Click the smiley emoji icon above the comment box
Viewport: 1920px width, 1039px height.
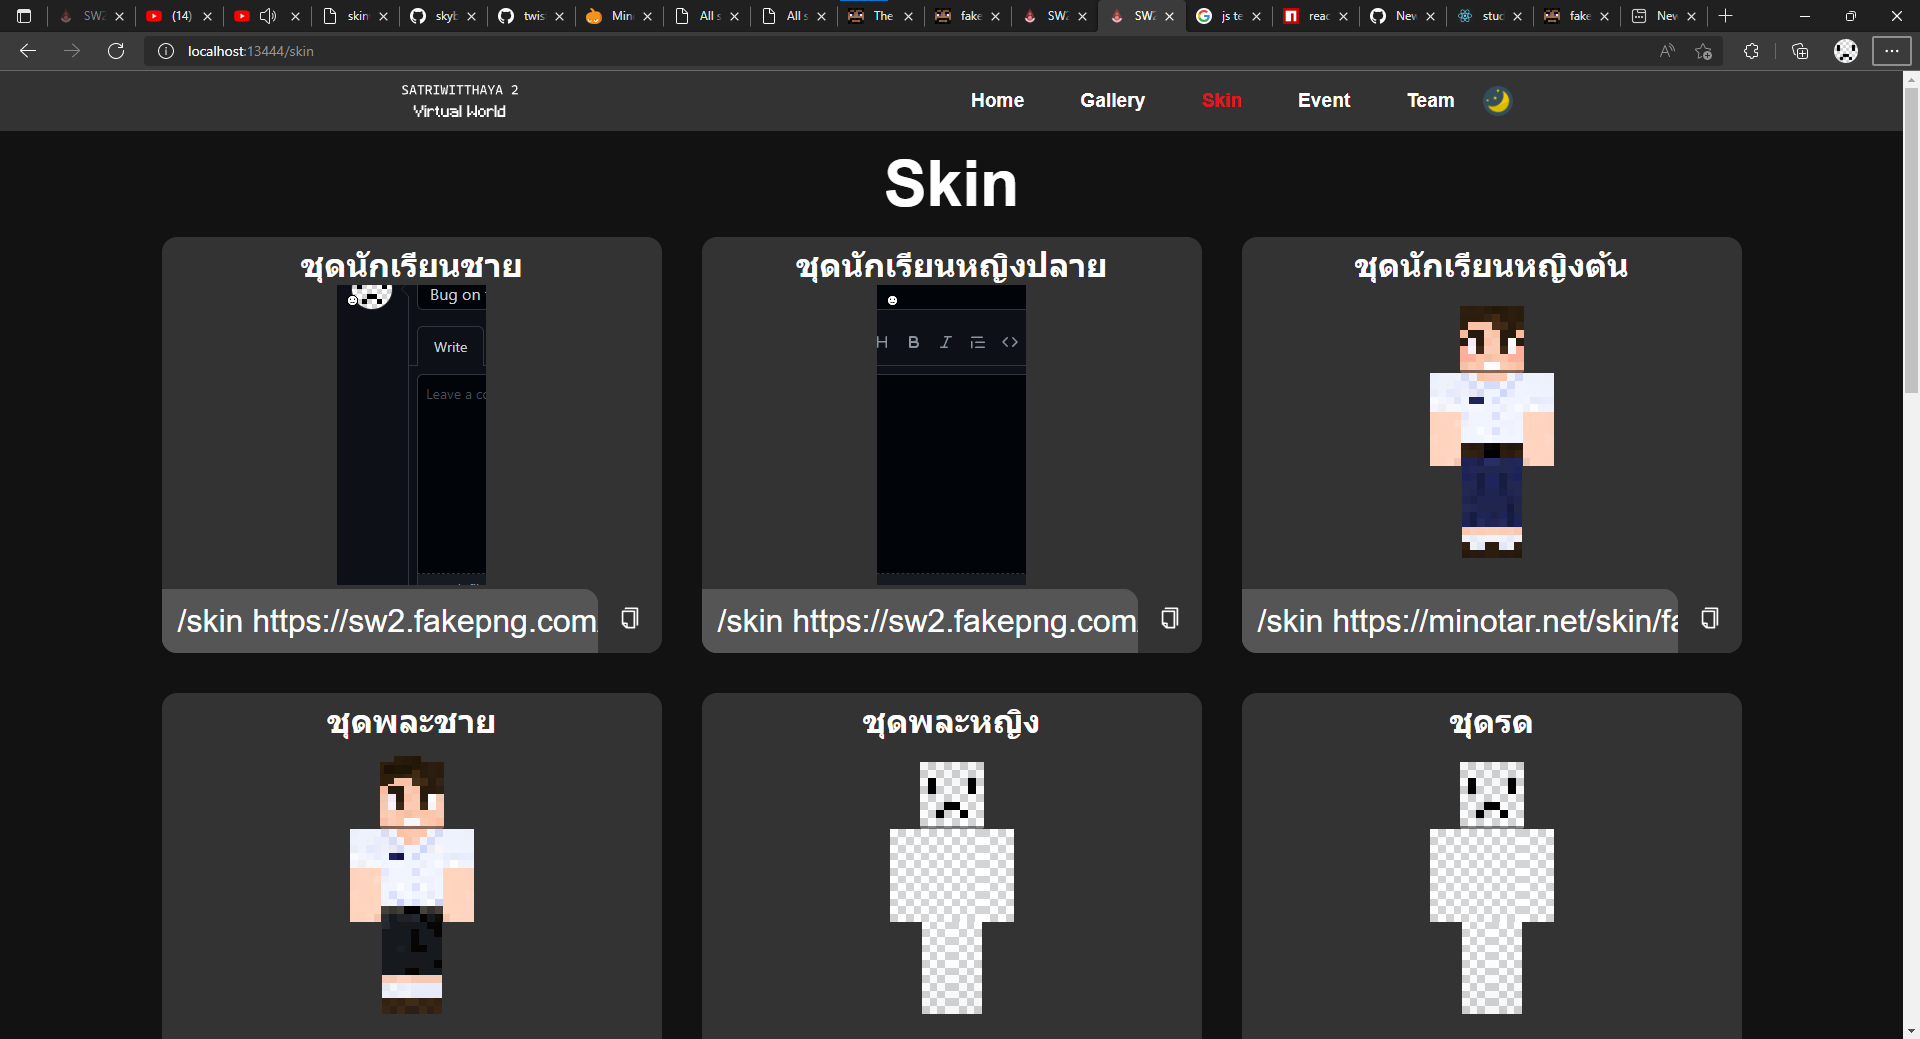(x=893, y=300)
